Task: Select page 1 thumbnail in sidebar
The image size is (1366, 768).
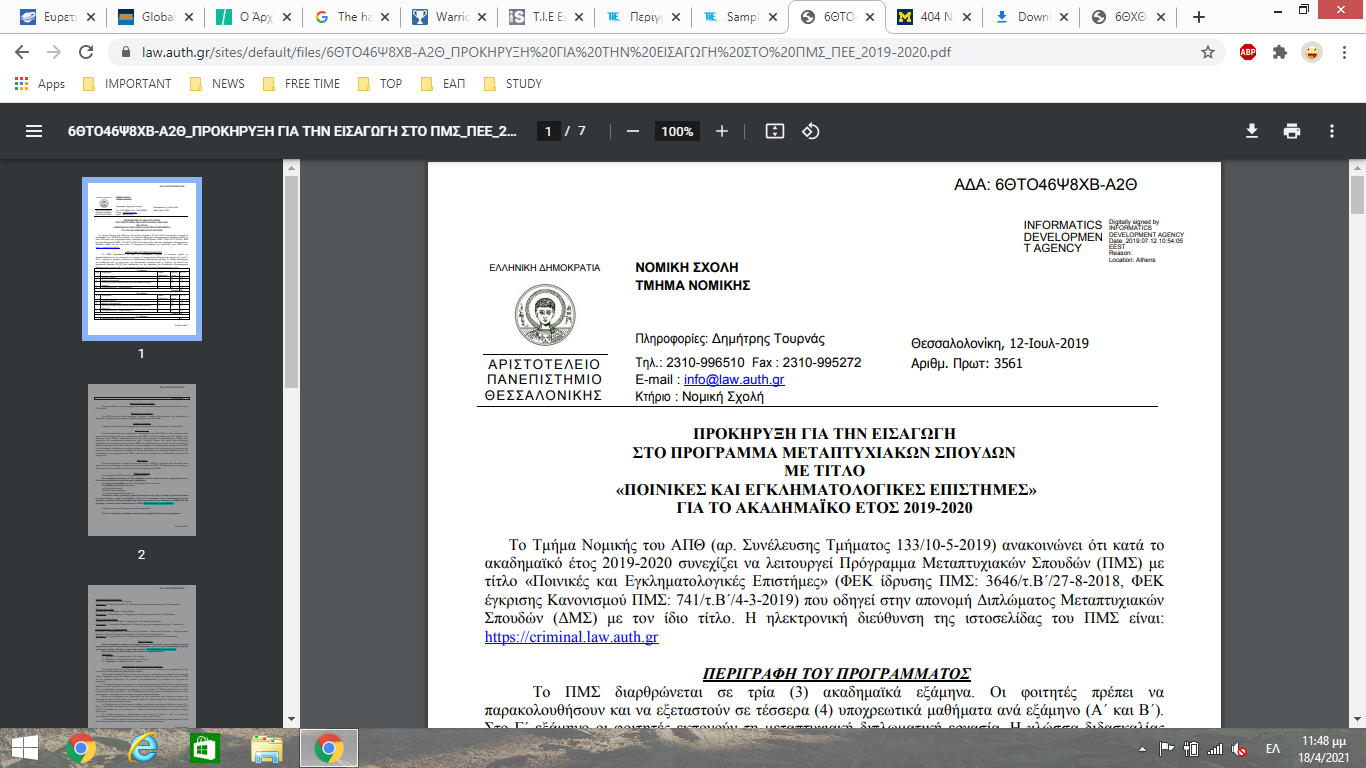Action: pos(141,259)
